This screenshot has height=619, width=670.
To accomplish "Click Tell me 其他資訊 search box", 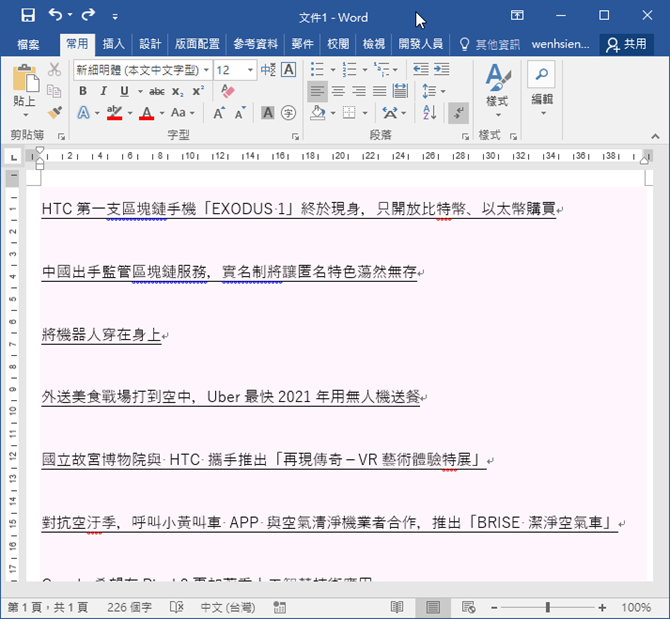I will [x=489, y=44].
